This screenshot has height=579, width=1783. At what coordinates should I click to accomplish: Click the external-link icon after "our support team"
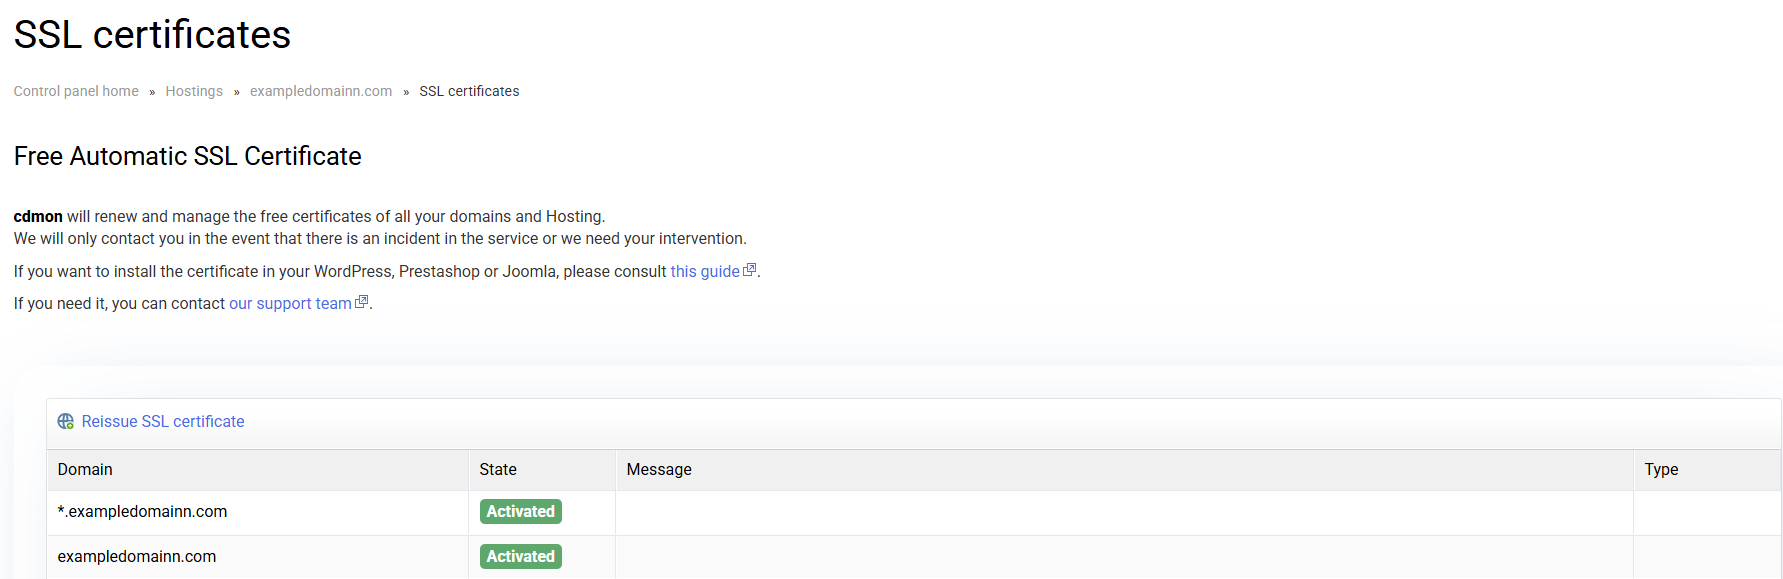362,302
